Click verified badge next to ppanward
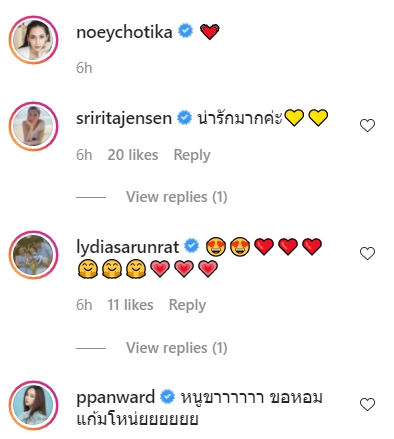Image resolution: width=394 pixels, height=439 pixels. (x=168, y=397)
